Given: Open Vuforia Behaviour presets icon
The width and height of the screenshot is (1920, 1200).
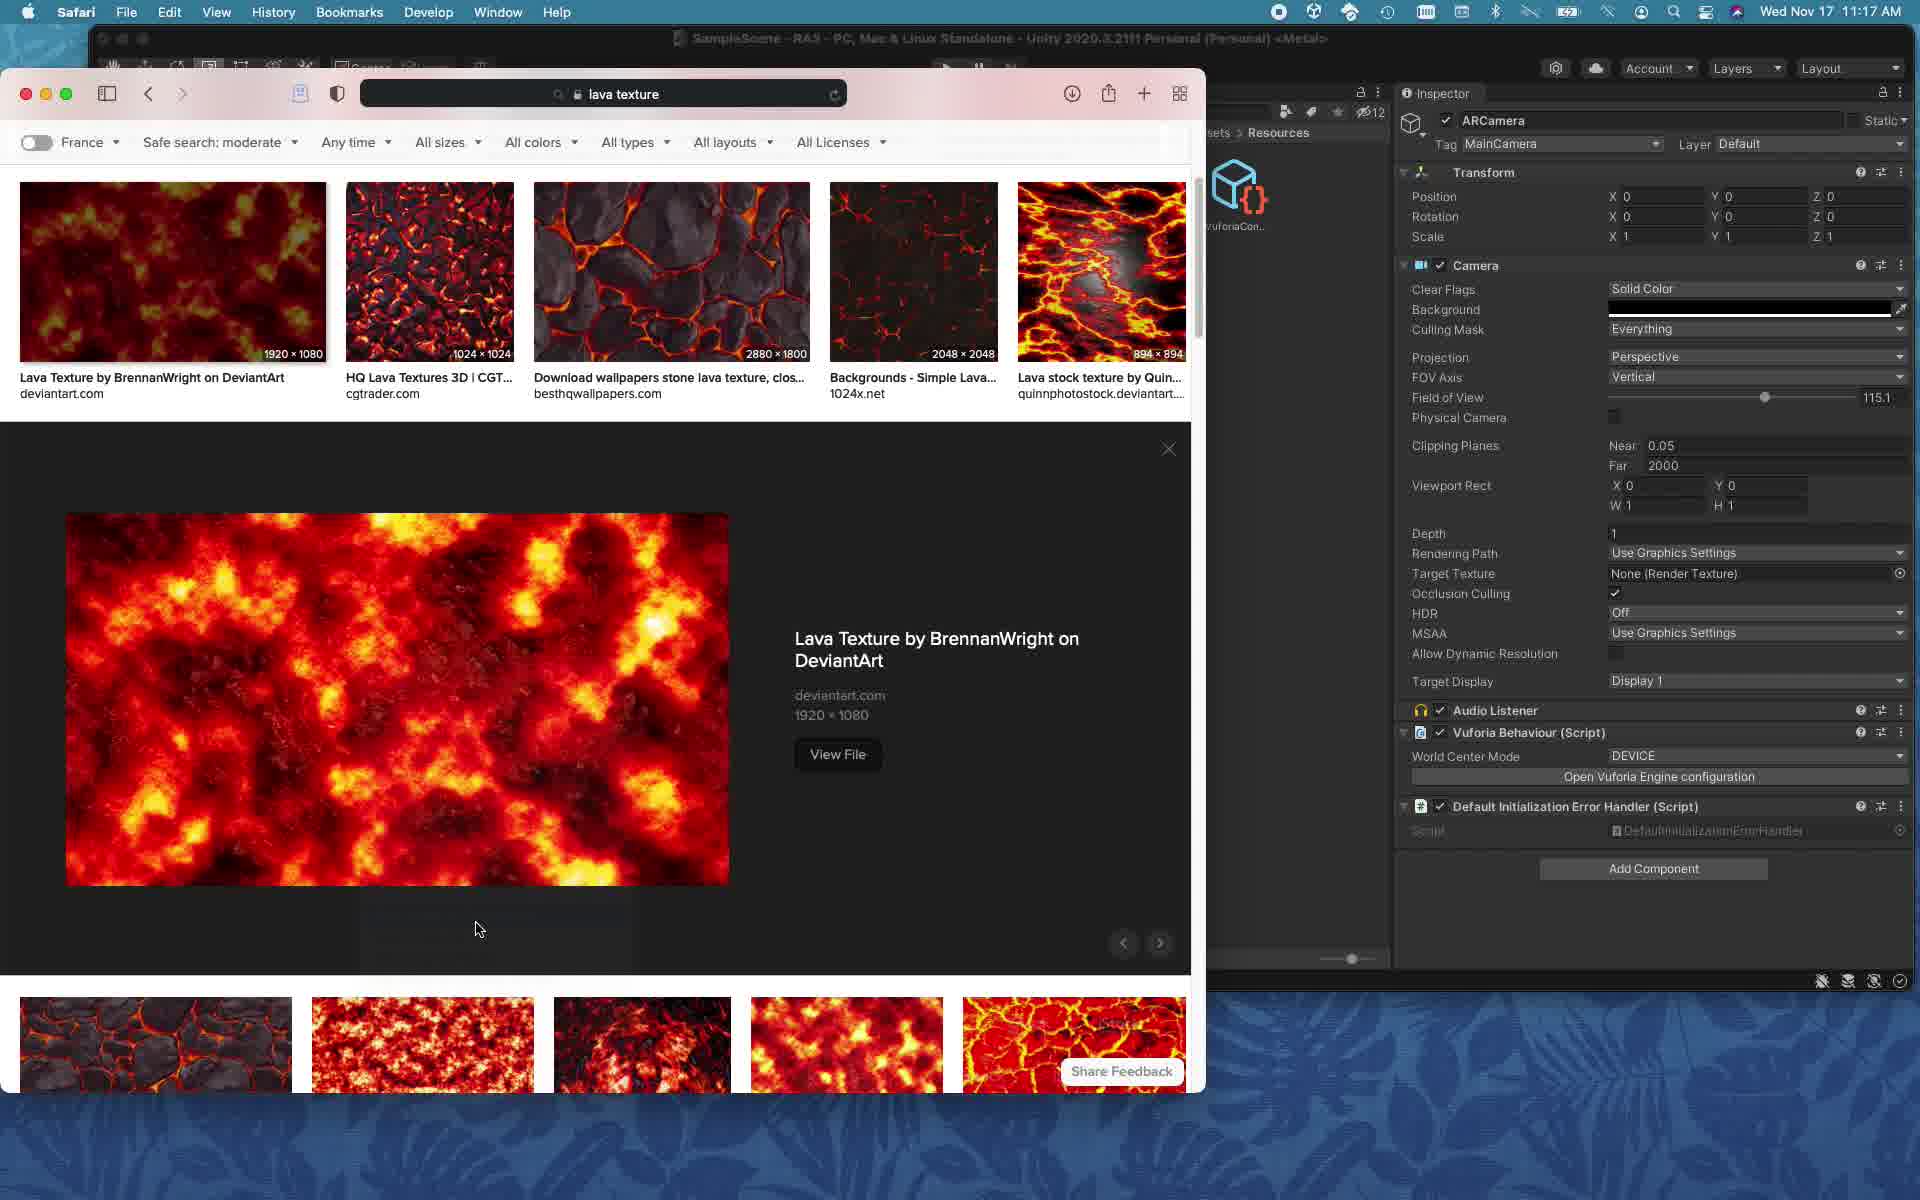Looking at the screenshot, I should pos(1880,733).
